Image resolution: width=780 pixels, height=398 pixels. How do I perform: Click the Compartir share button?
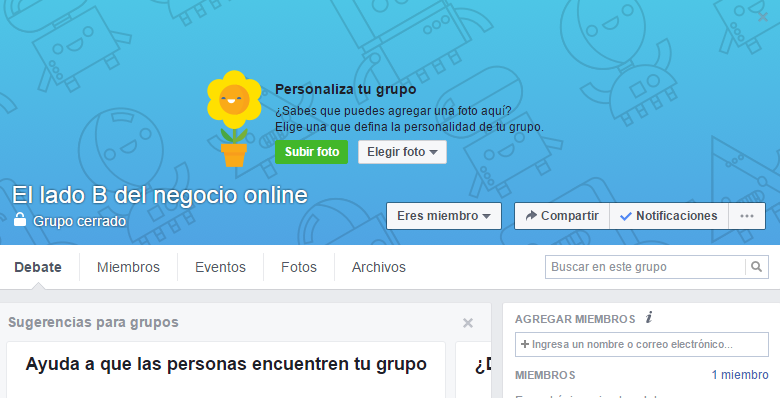pos(562,216)
